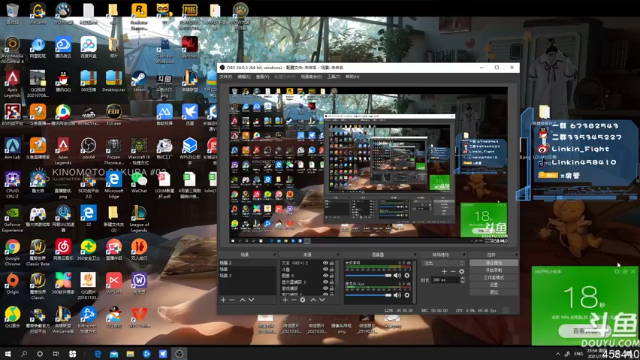Mute the microphone/Aux speaker icon in mixer

pyautogui.click(x=397, y=295)
